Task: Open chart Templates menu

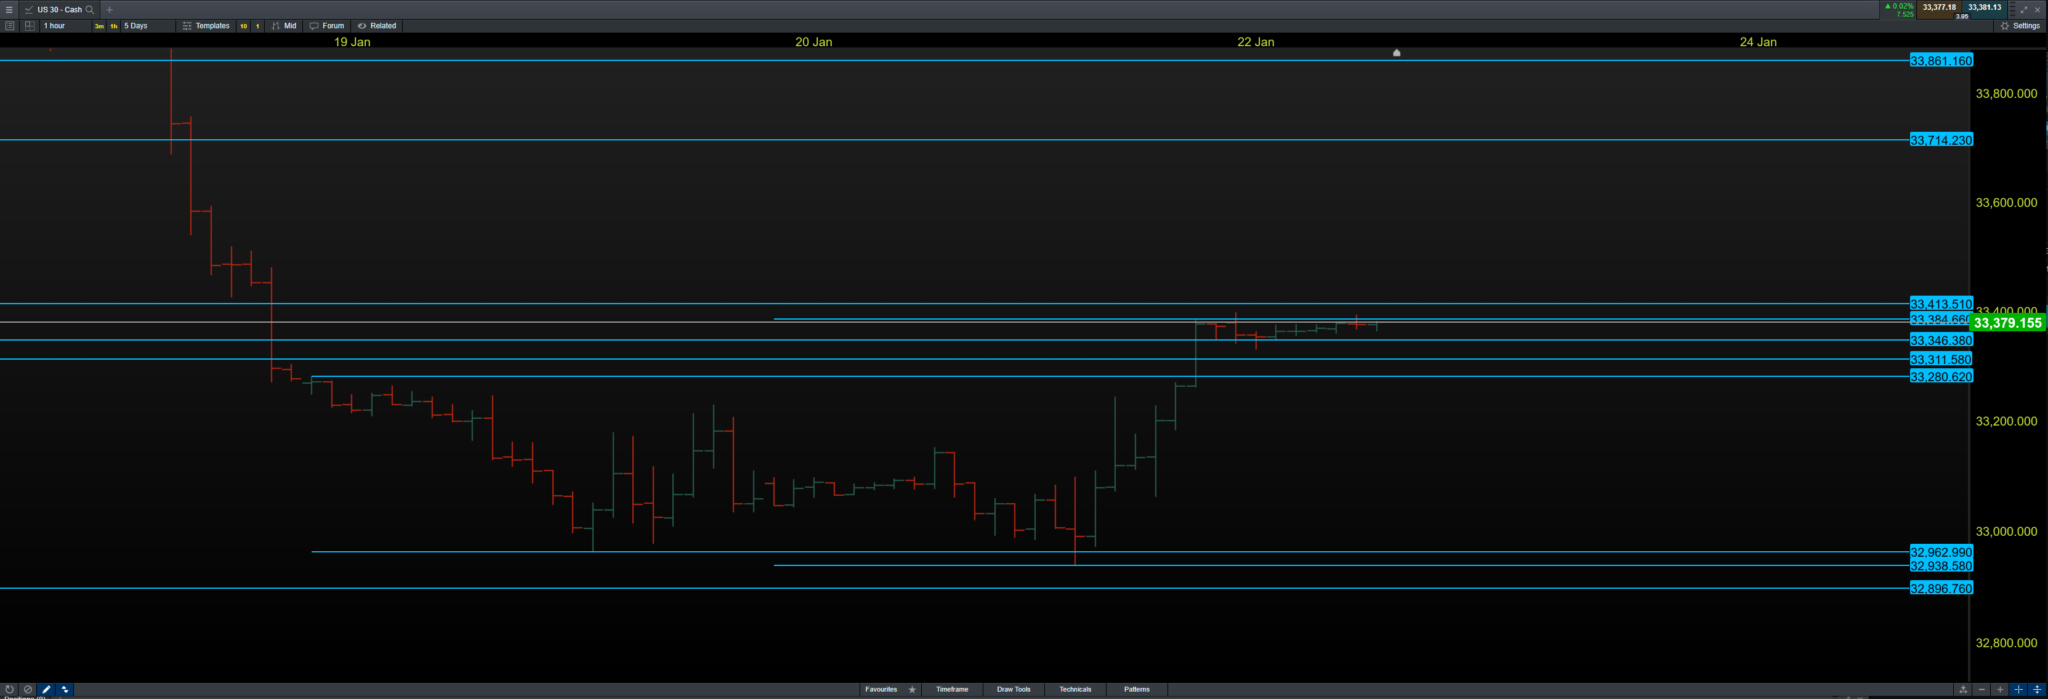Action: [x=205, y=26]
